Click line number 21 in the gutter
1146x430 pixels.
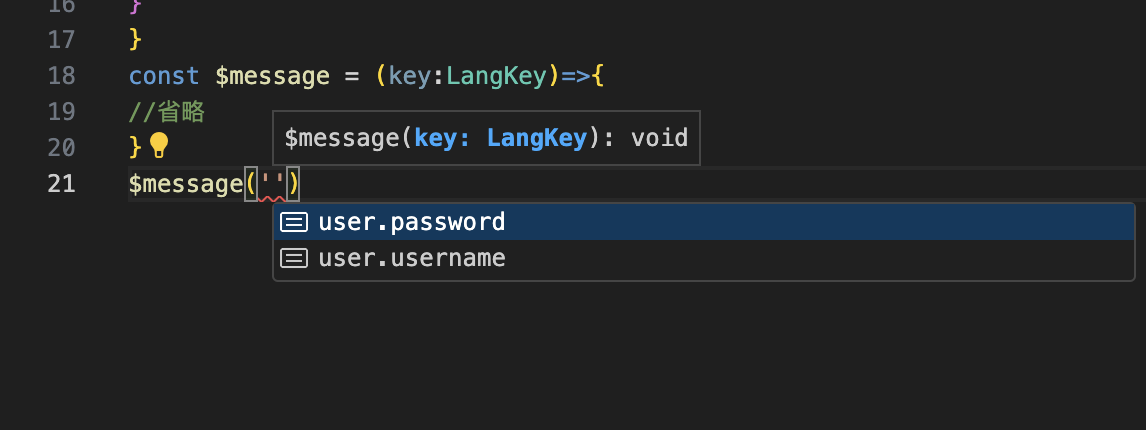coord(62,184)
